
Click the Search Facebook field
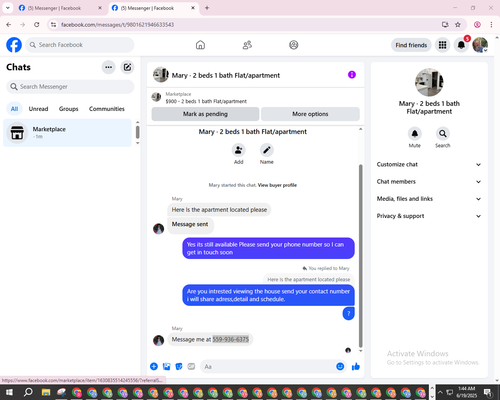coord(80,45)
